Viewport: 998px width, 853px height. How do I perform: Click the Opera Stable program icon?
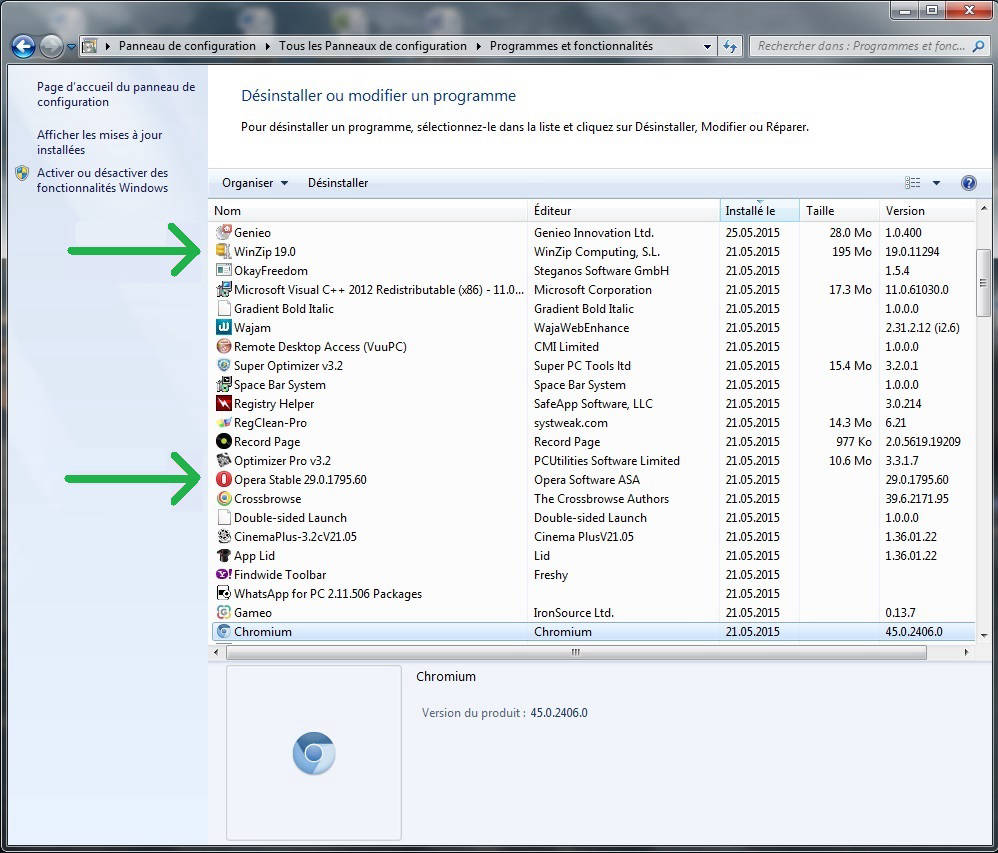tap(224, 480)
